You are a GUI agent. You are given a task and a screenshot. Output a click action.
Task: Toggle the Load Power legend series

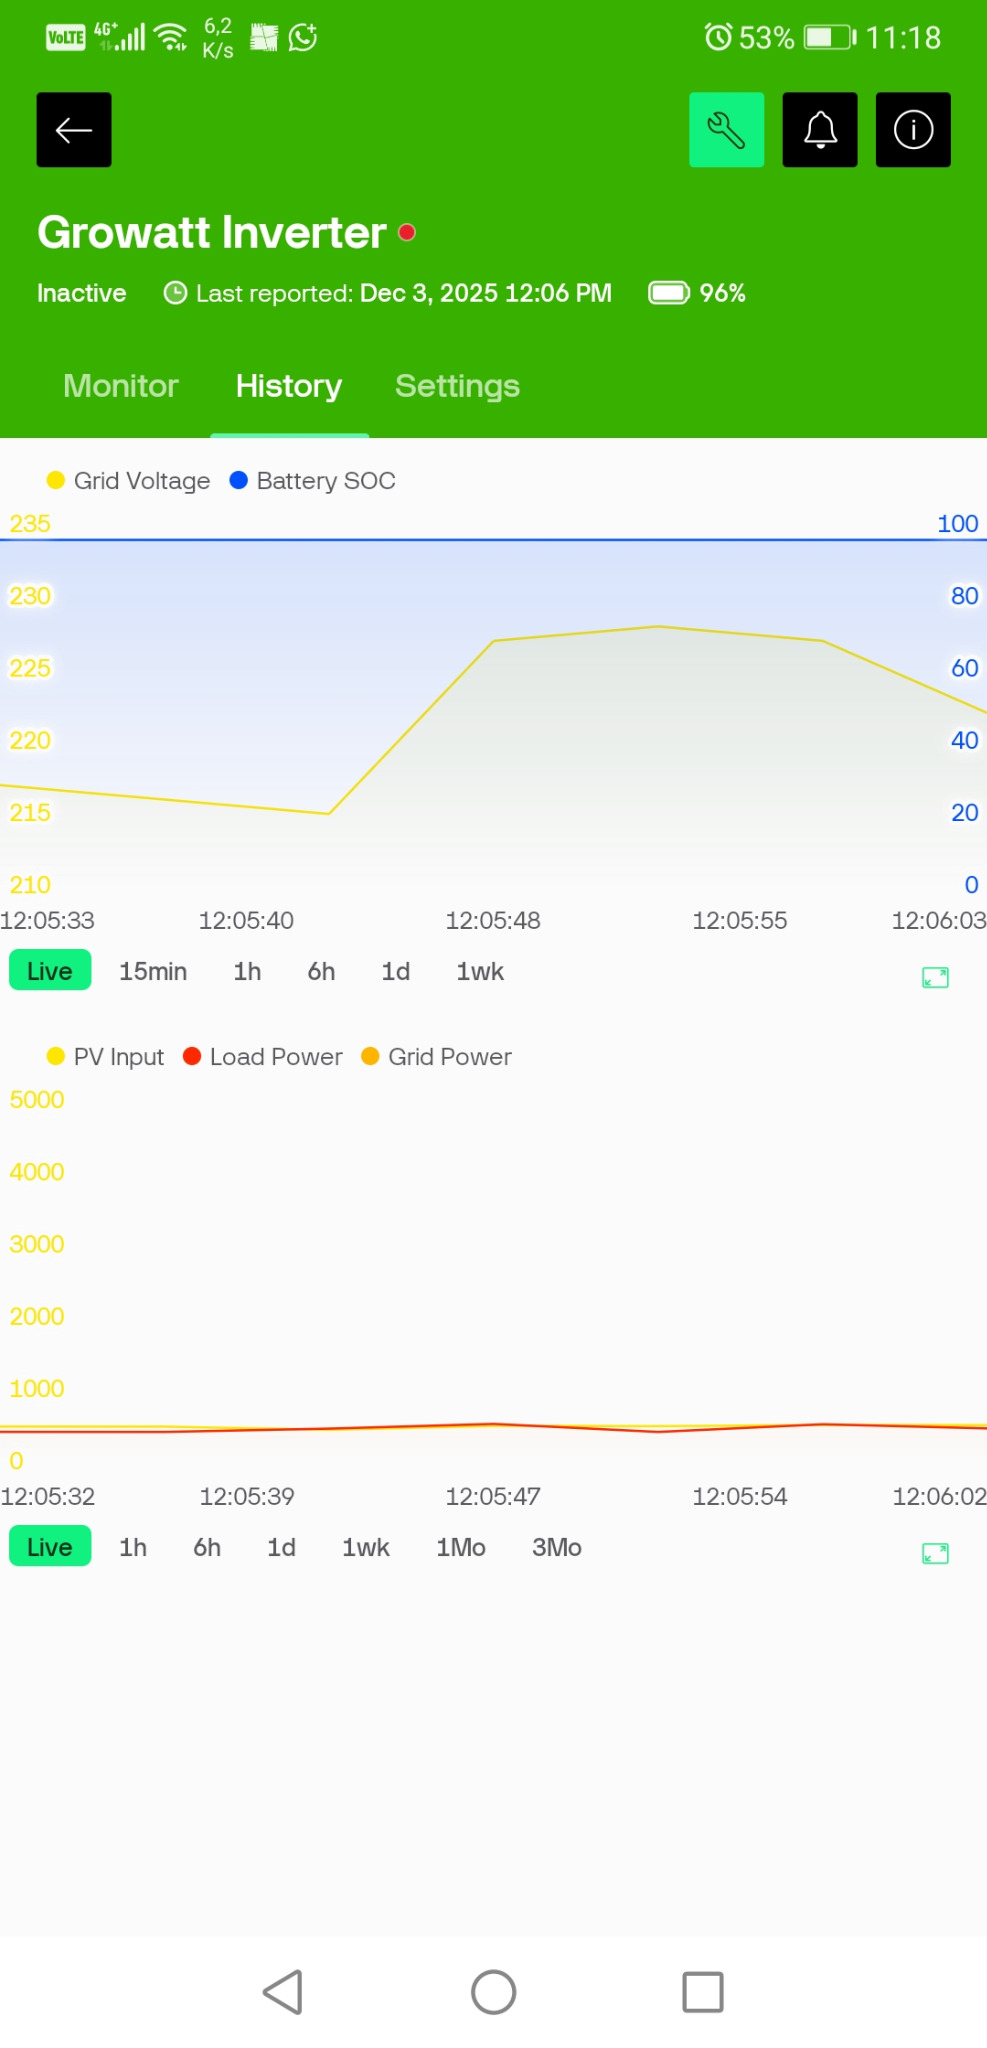pos(263,1057)
